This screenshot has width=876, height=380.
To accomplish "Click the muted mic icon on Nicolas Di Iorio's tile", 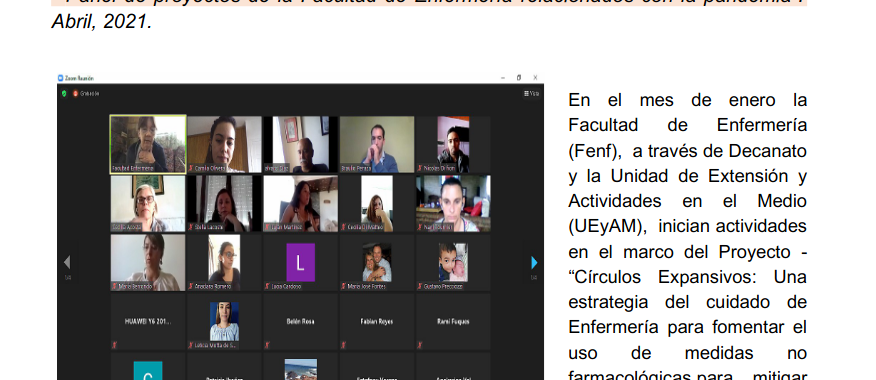I will pos(420,168).
